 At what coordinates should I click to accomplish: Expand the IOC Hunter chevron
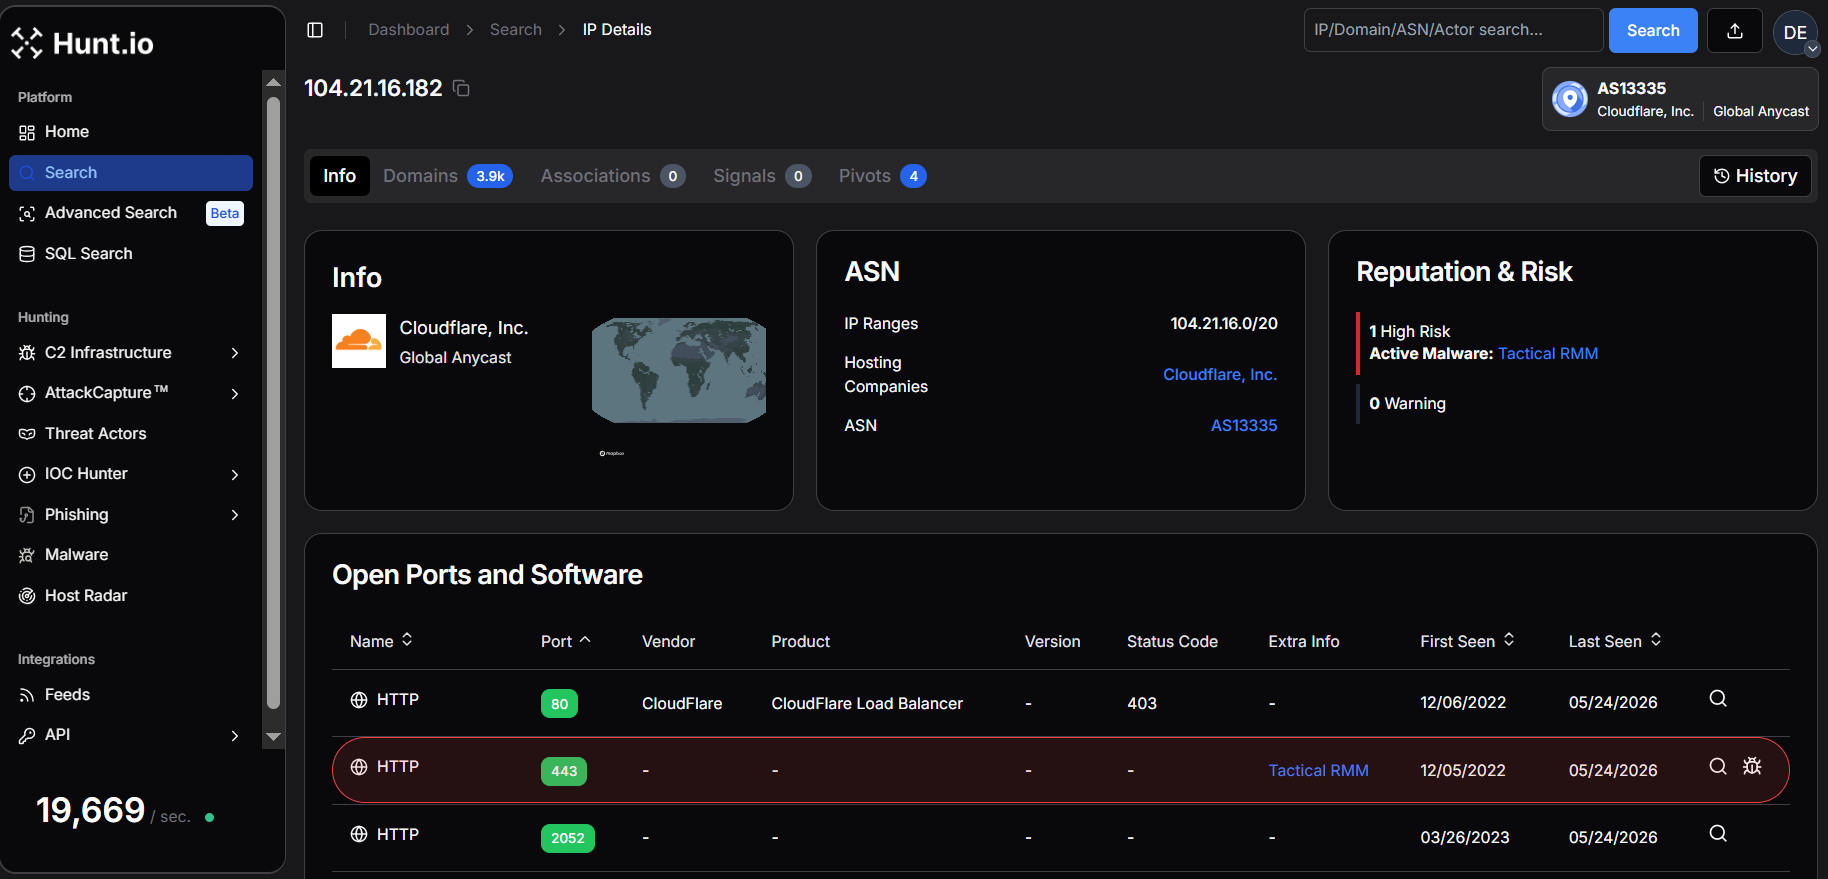coord(235,475)
